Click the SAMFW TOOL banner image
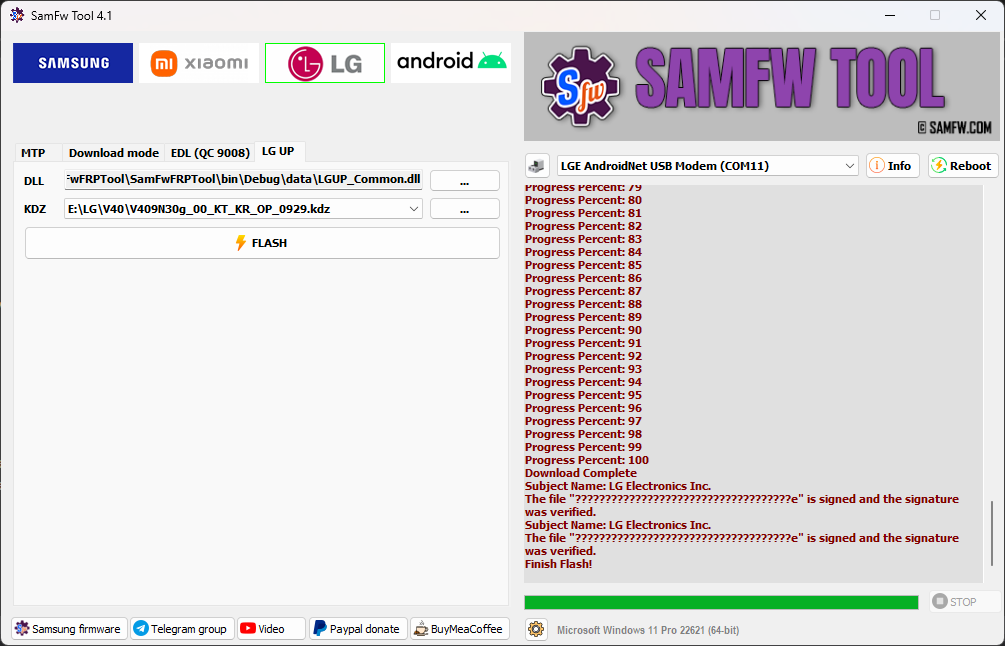This screenshot has width=1005, height=646. (x=761, y=87)
